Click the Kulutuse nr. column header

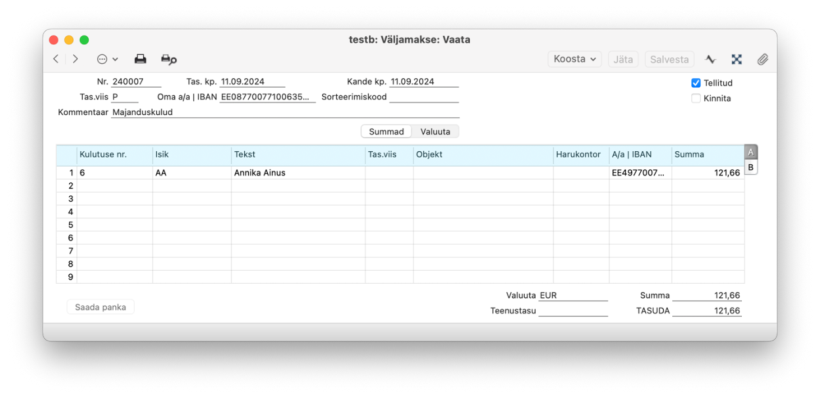tap(115, 155)
